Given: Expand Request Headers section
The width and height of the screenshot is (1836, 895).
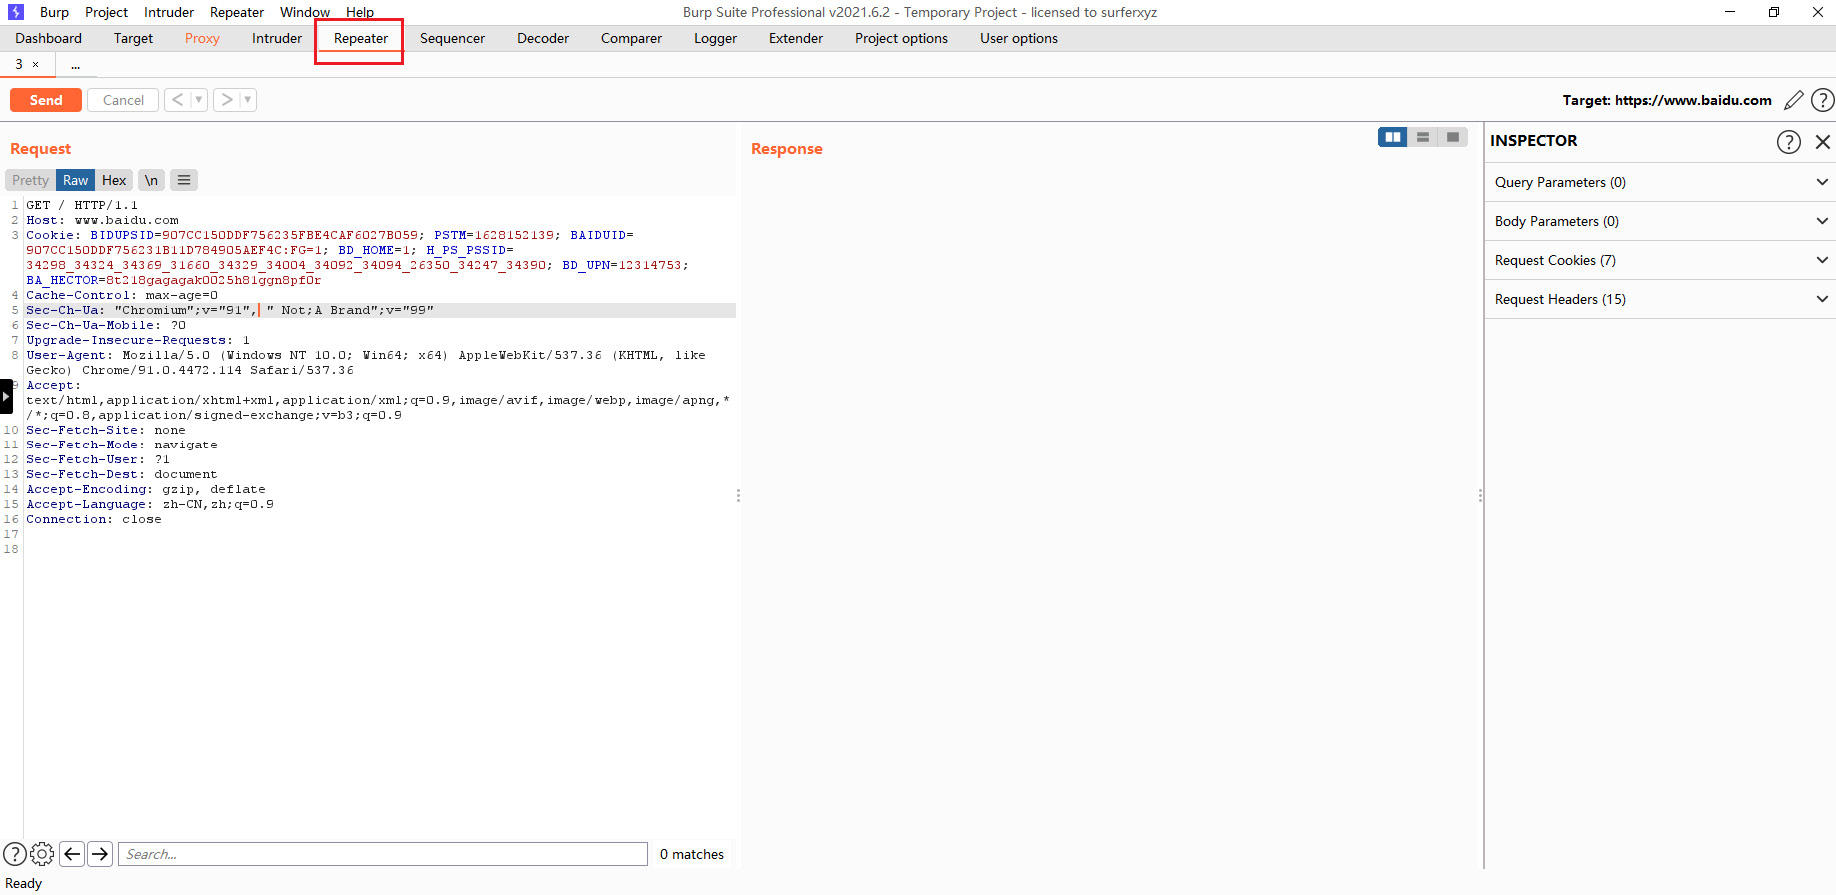Looking at the screenshot, I should pos(1660,299).
